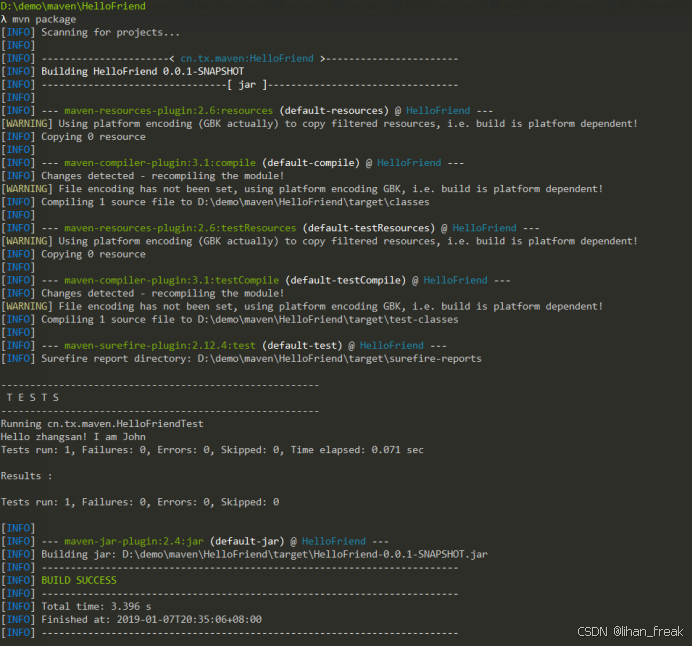Viewport: 693px width, 646px height.
Task: Click the 'T E S T S' header
Action: (33, 398)
